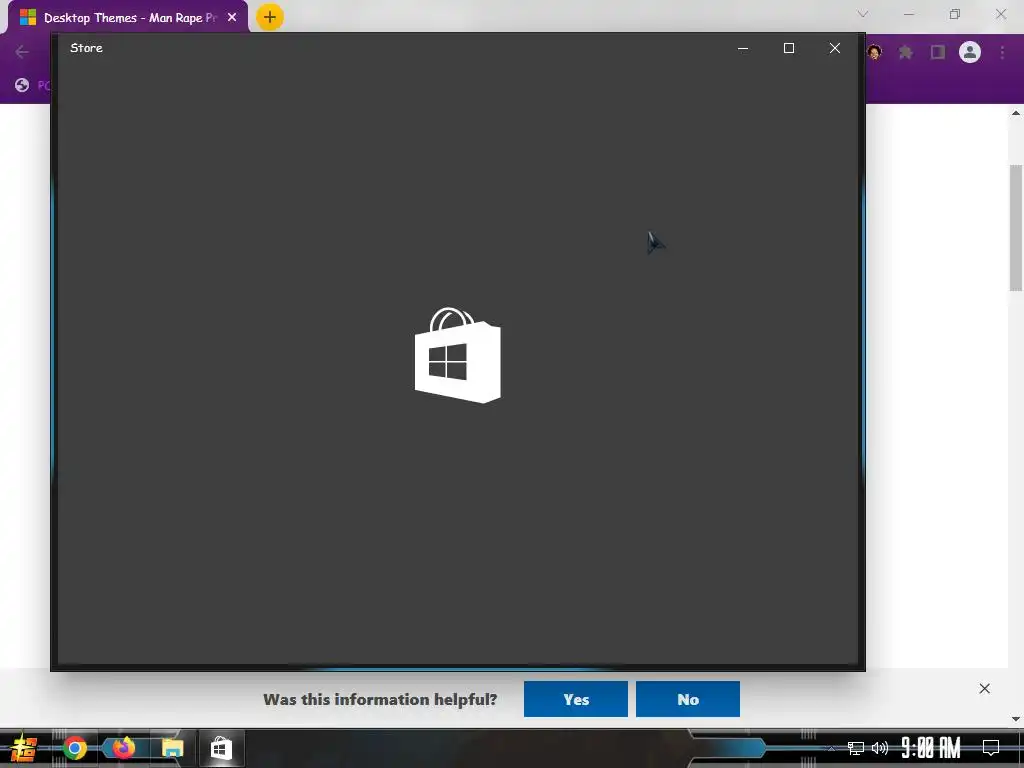Select the Store app taskbar icon
Viewport: 1024px width, 768px height.
point(221,748)
